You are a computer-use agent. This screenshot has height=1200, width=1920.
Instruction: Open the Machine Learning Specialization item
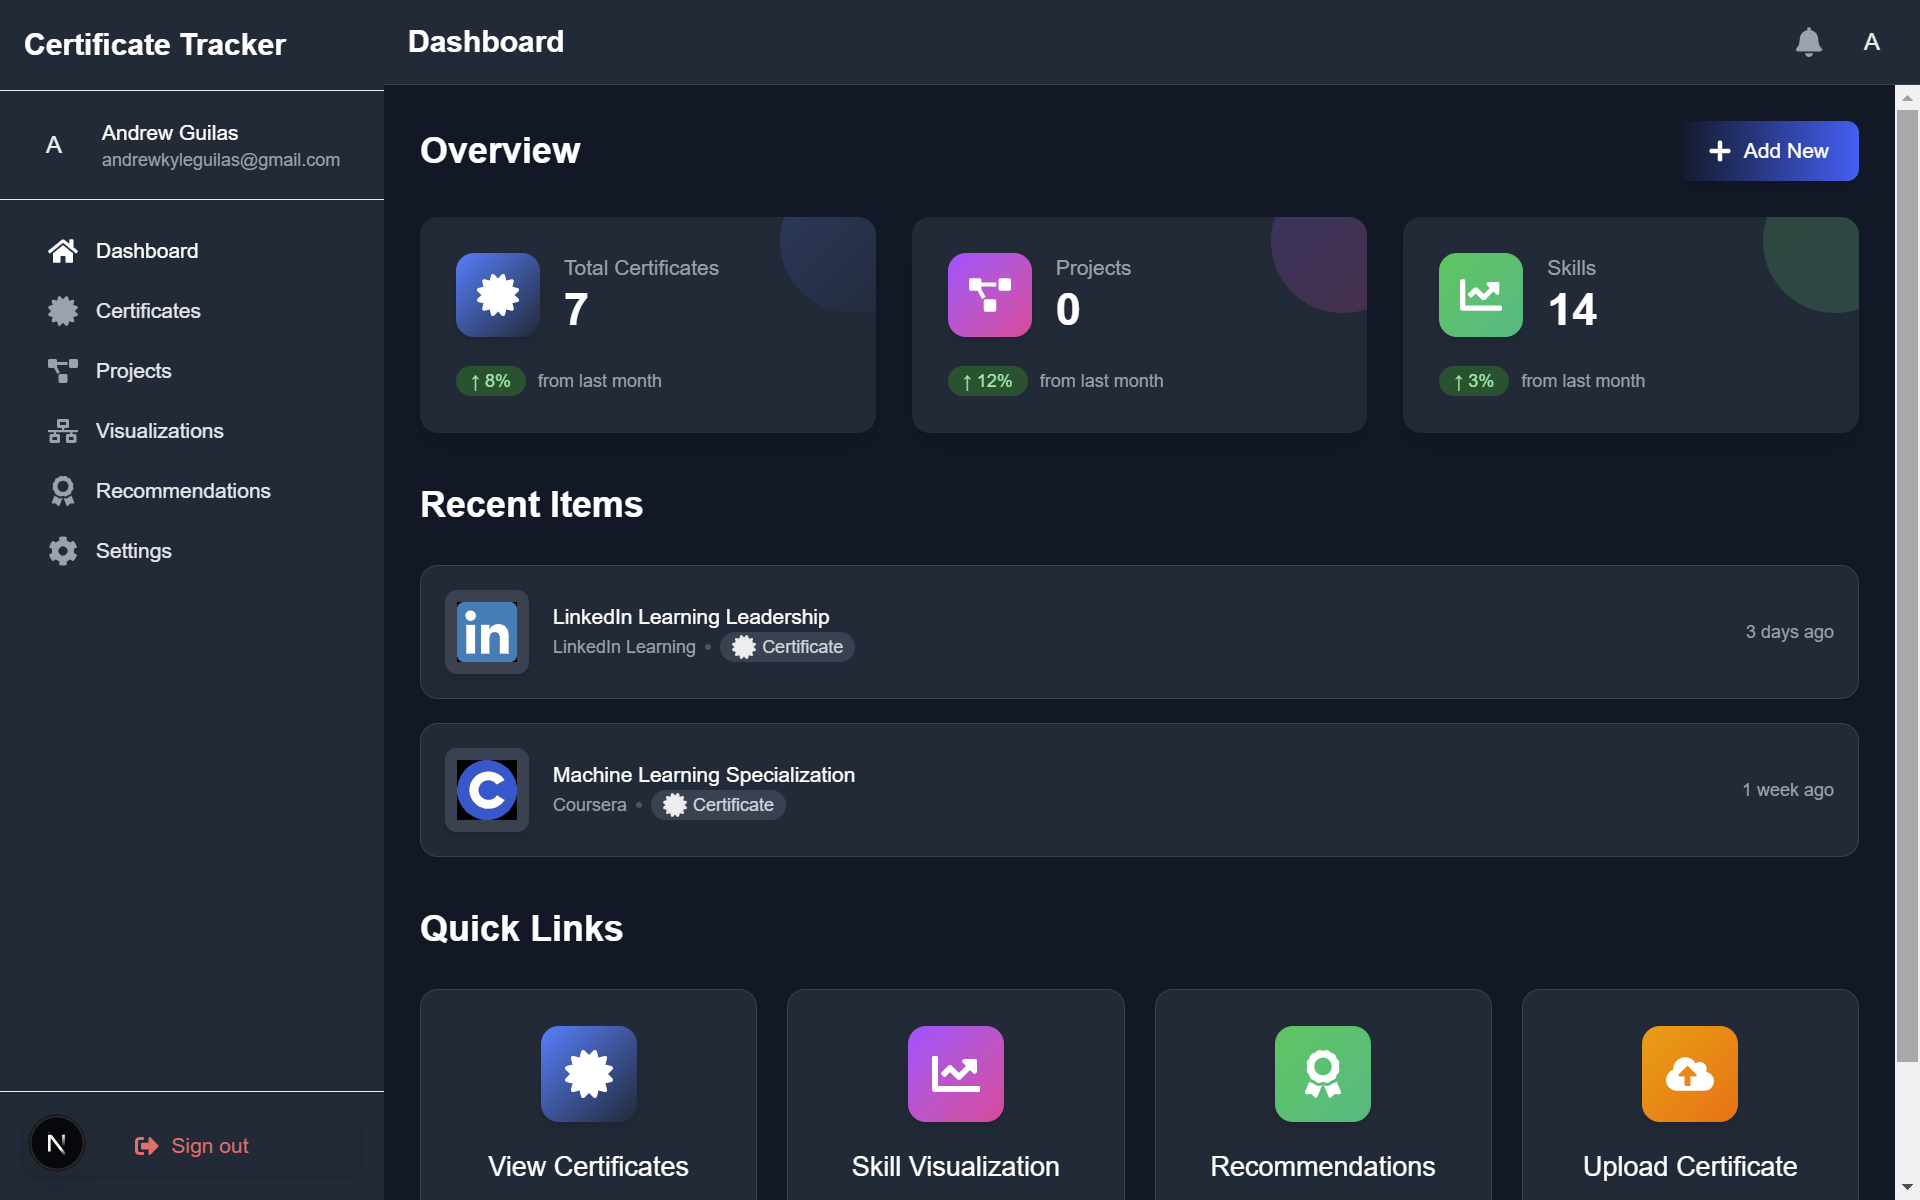tap(703, 775)
